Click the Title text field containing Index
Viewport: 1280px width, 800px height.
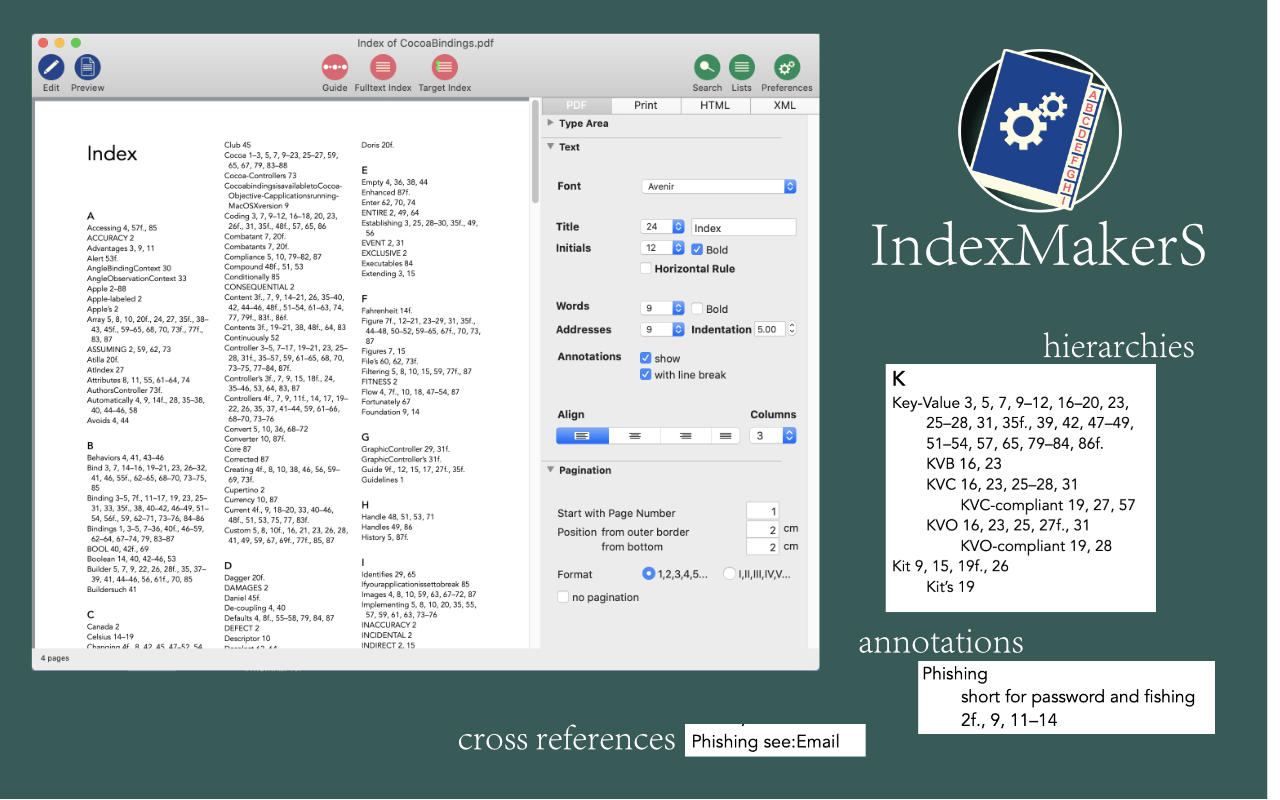tap(744, 228)
